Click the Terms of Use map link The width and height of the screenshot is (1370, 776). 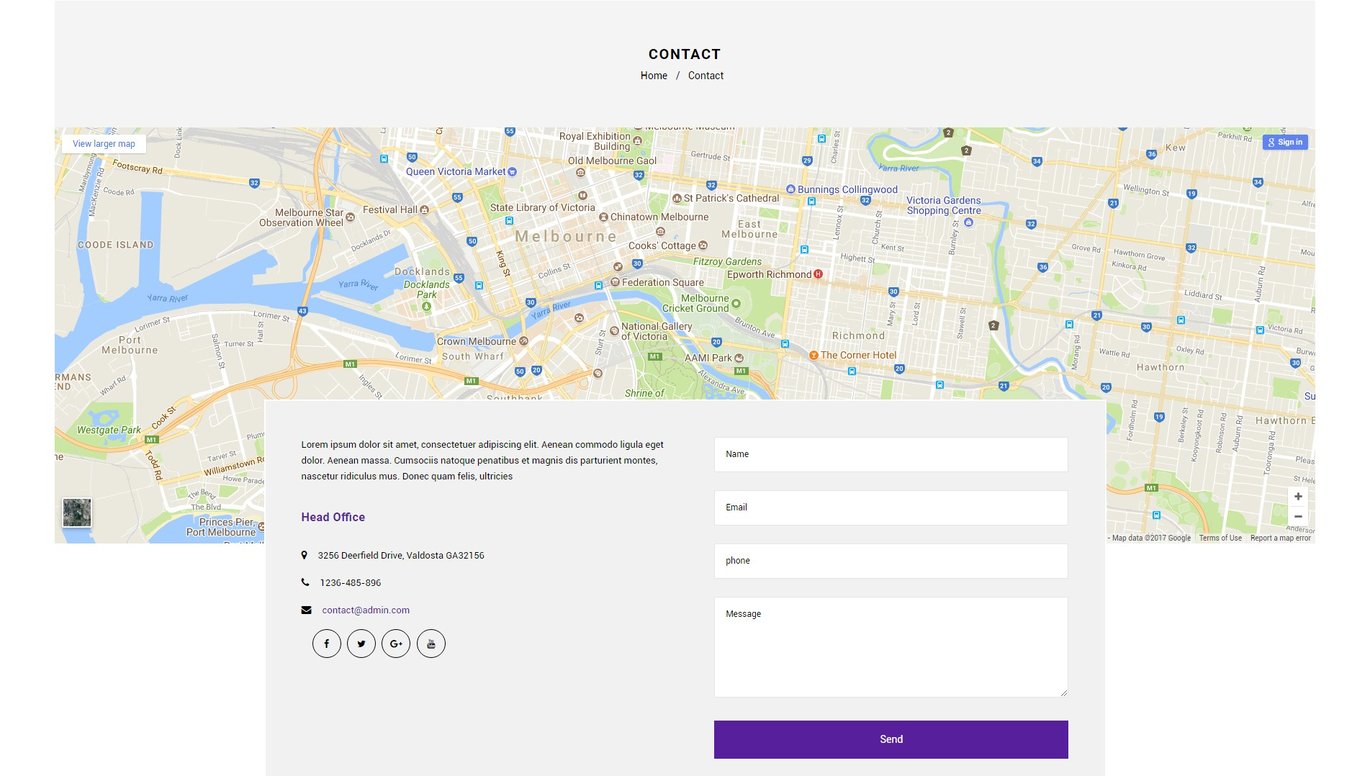(x=1220, y=538)
